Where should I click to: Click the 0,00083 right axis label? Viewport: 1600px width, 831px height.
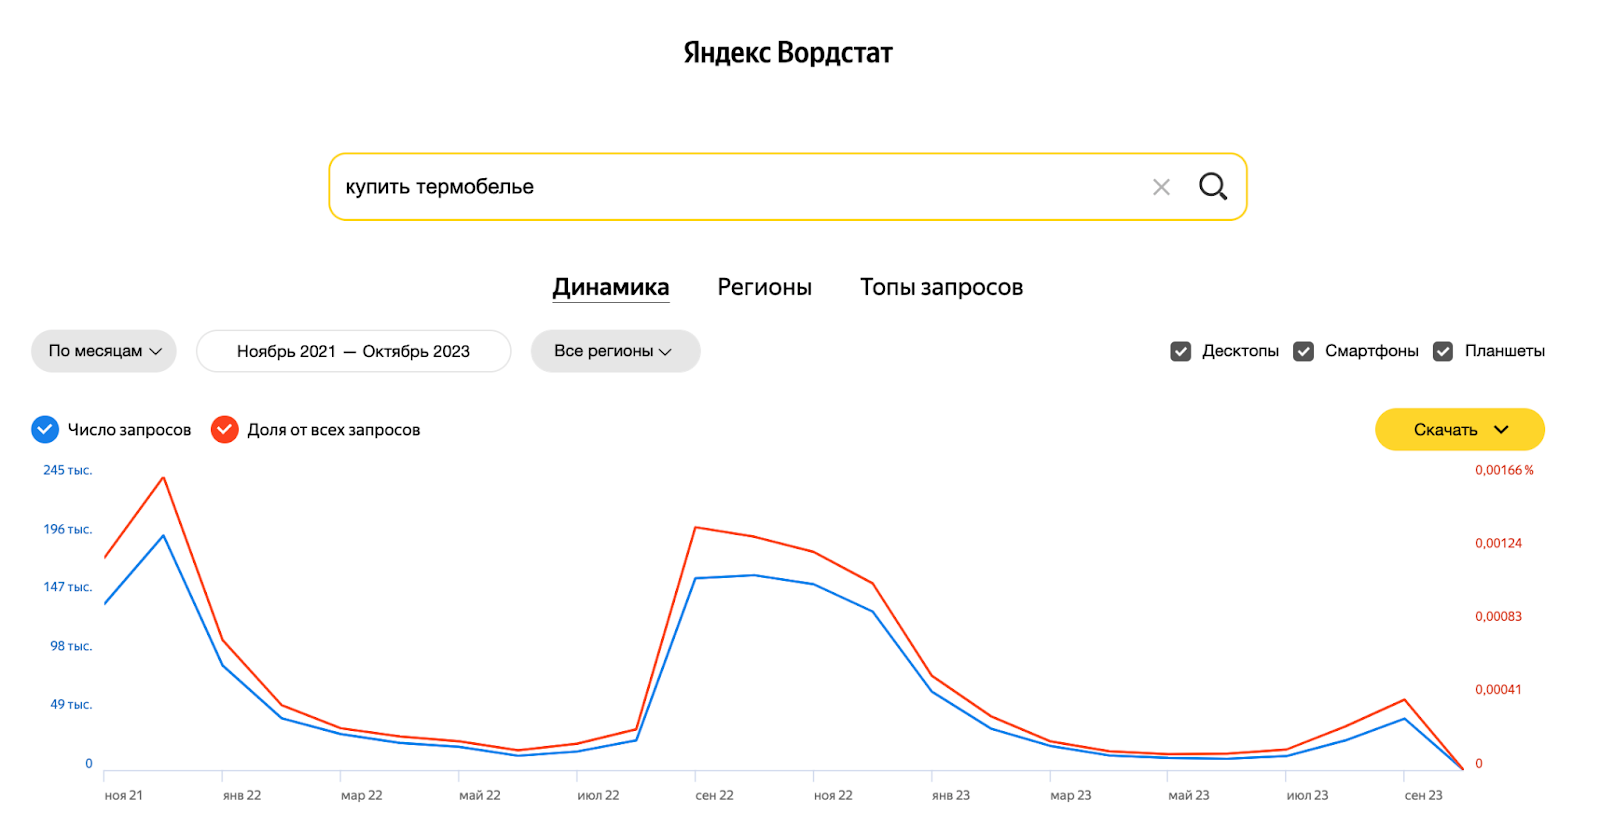tap(1498, 616)
